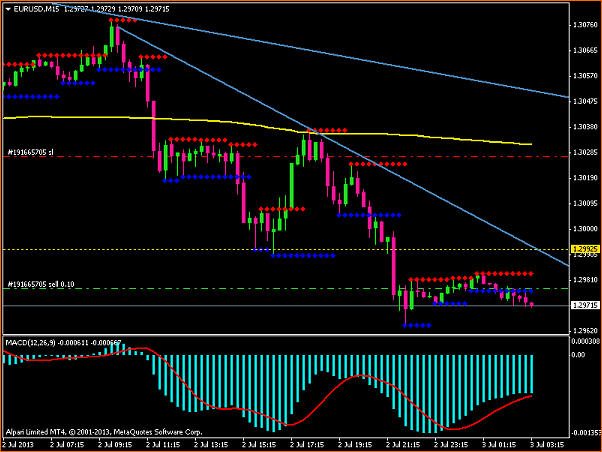Click the '2 Jul 11:15' time label
Viewport: 602px width, 452px height.
tap(163, 445)
